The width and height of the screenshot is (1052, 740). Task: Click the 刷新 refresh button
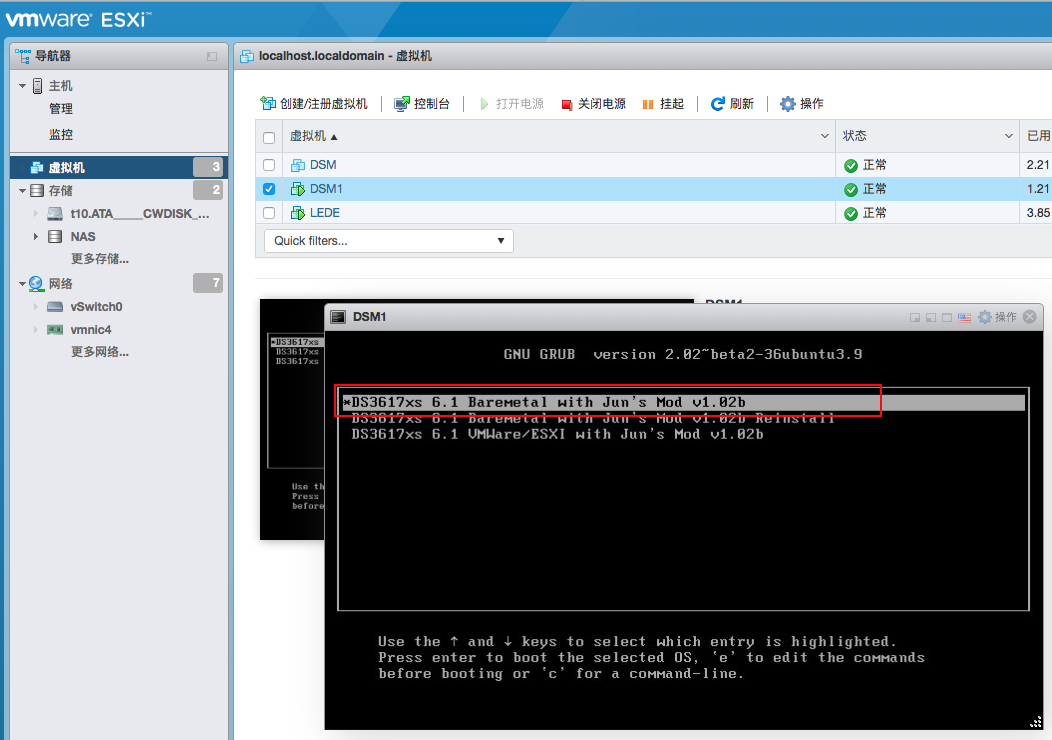click(733, 103)
